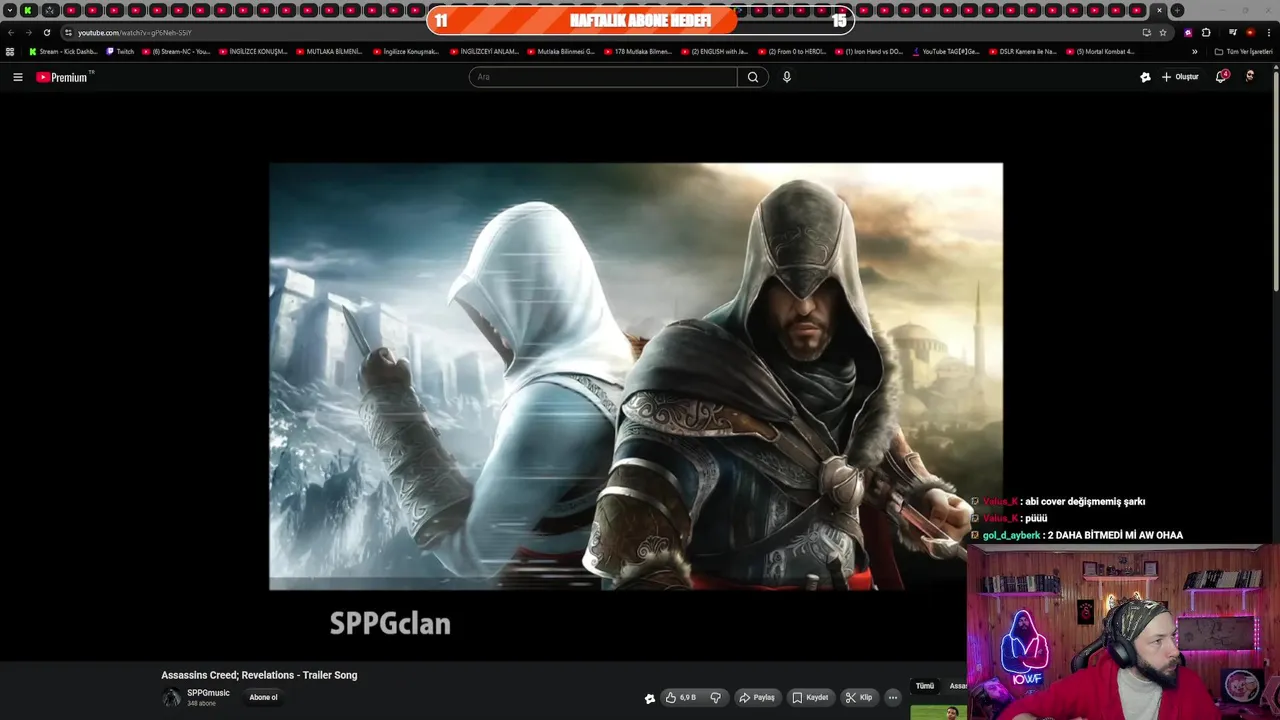Image resolution: width=1280 pixels, height=720 pixels.
Task: Open the İNGİLİZCE KONUŞM... bookmark
Action: 252,51
